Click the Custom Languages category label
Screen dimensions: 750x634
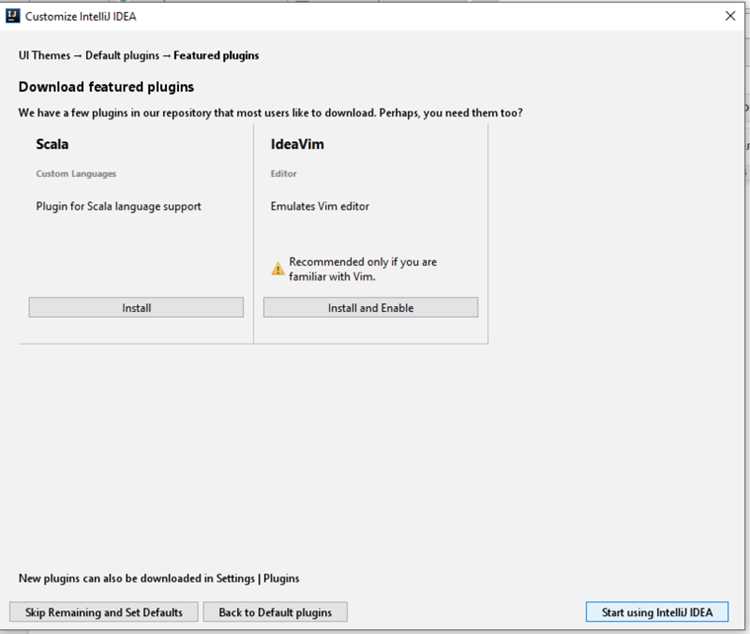76,174
